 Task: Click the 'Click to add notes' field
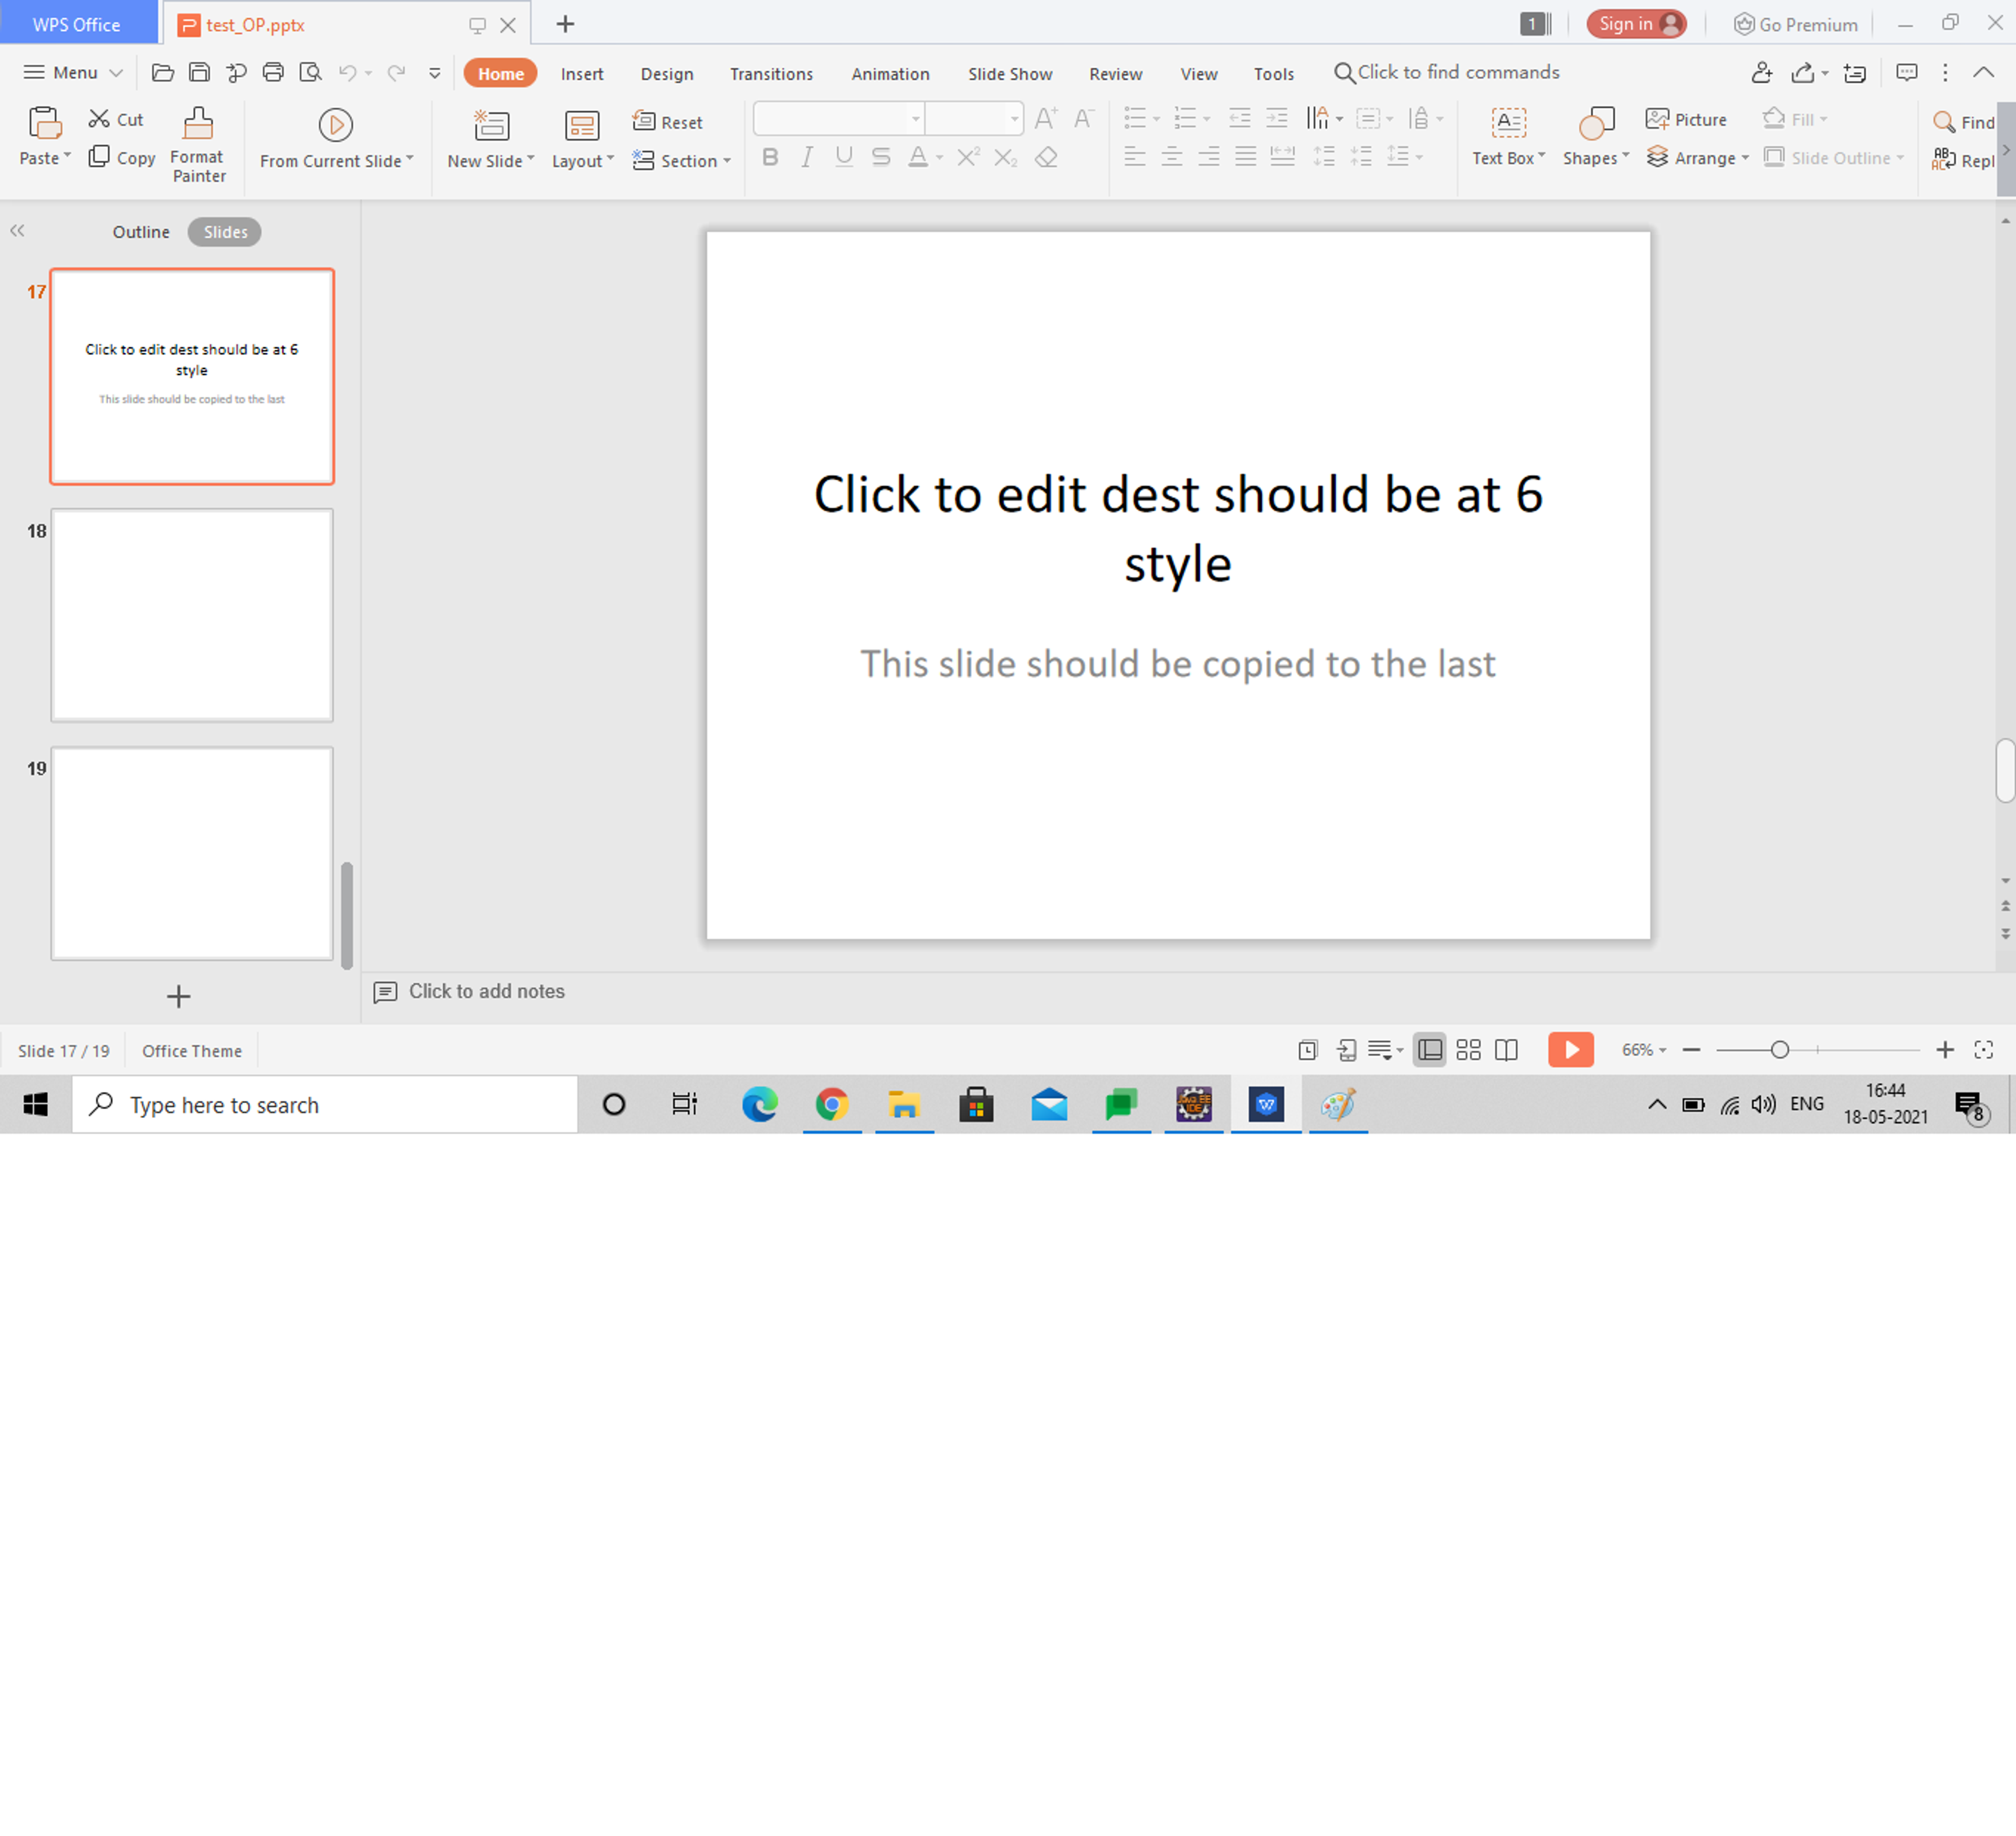486,991
